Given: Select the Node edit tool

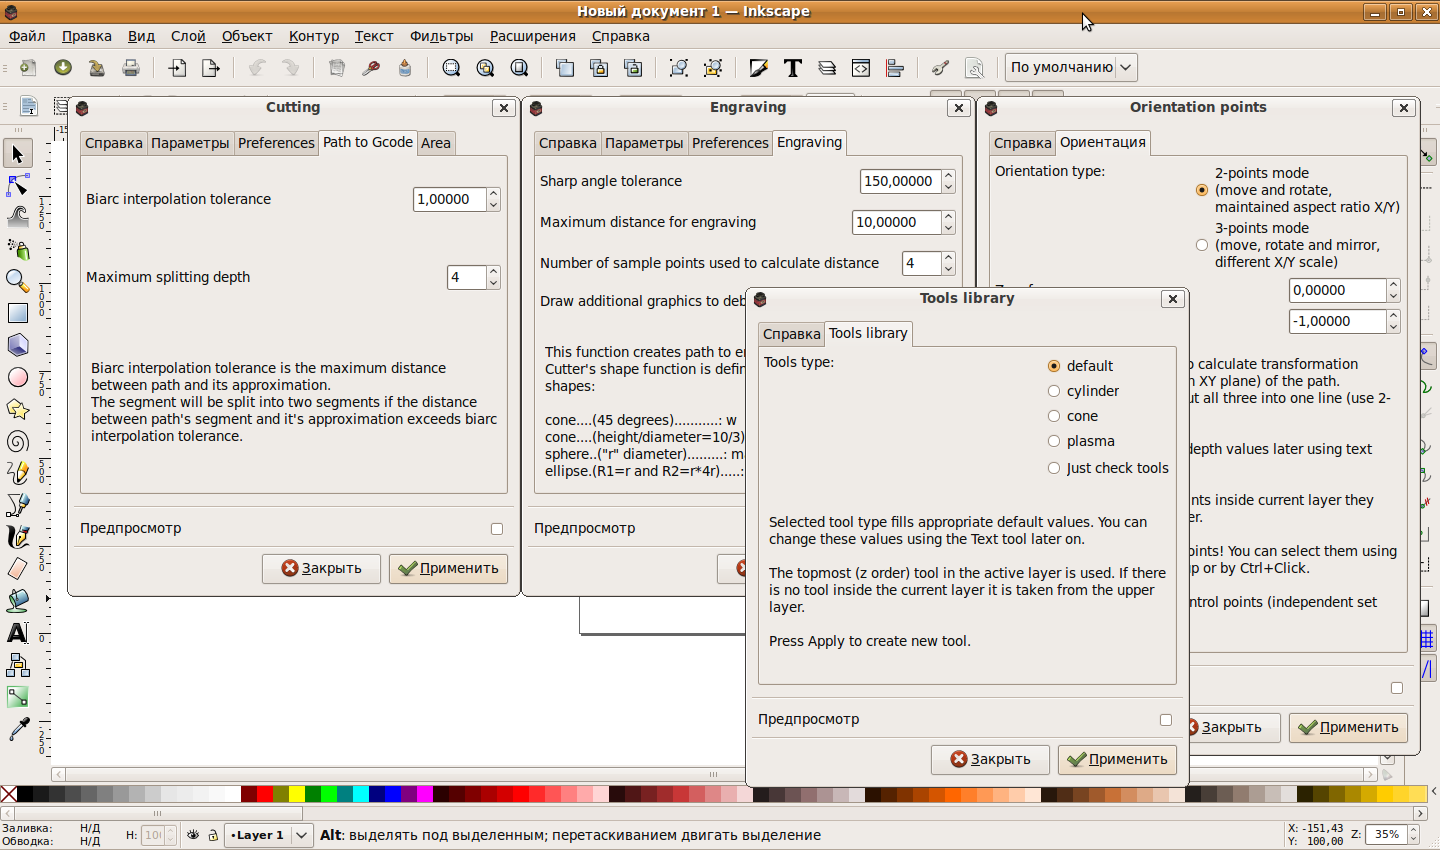Looking at the screenshot, I should [18, 185].
